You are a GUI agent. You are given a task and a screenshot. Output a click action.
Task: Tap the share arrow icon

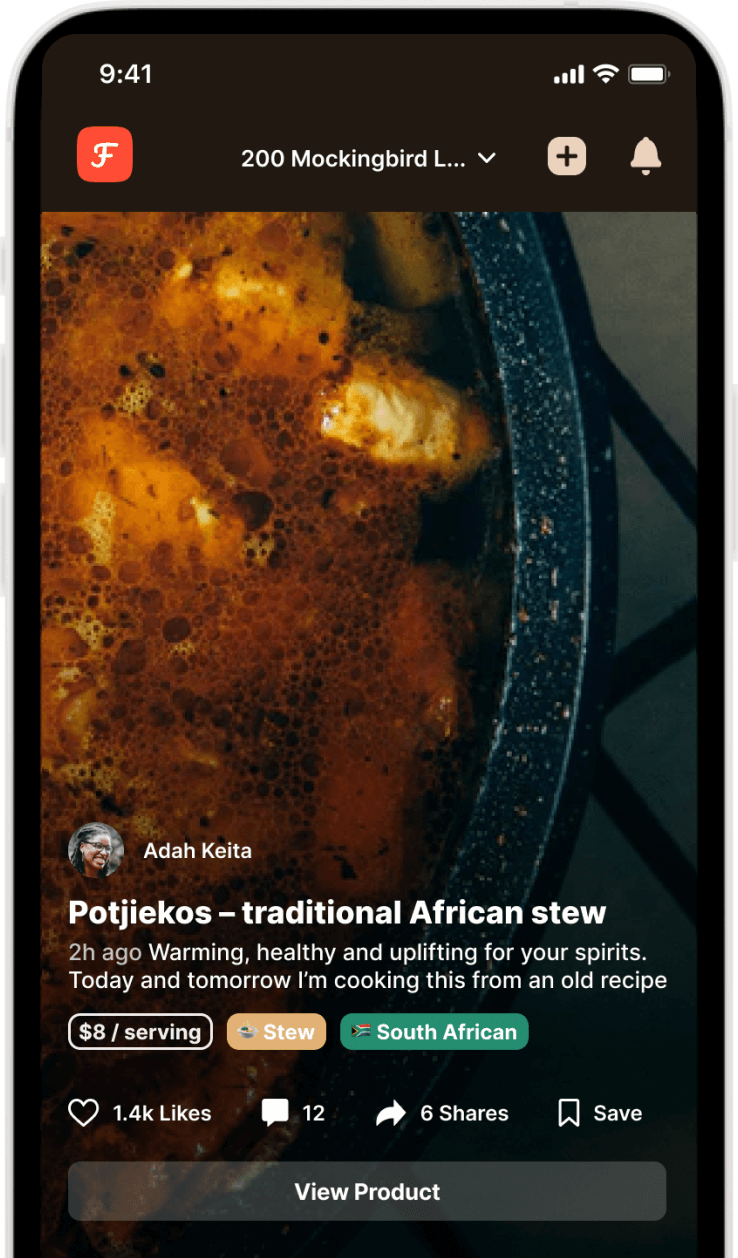pyautogui.click(x=391, y=1113)
